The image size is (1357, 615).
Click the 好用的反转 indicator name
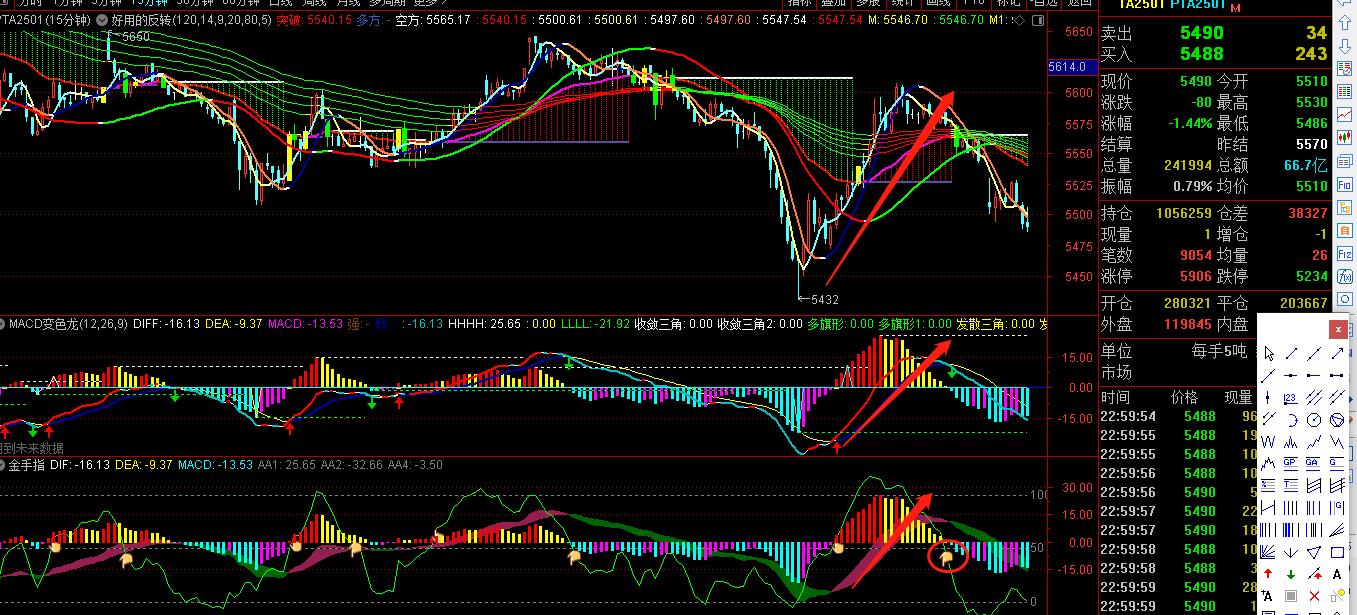click(x=140, y=20)
